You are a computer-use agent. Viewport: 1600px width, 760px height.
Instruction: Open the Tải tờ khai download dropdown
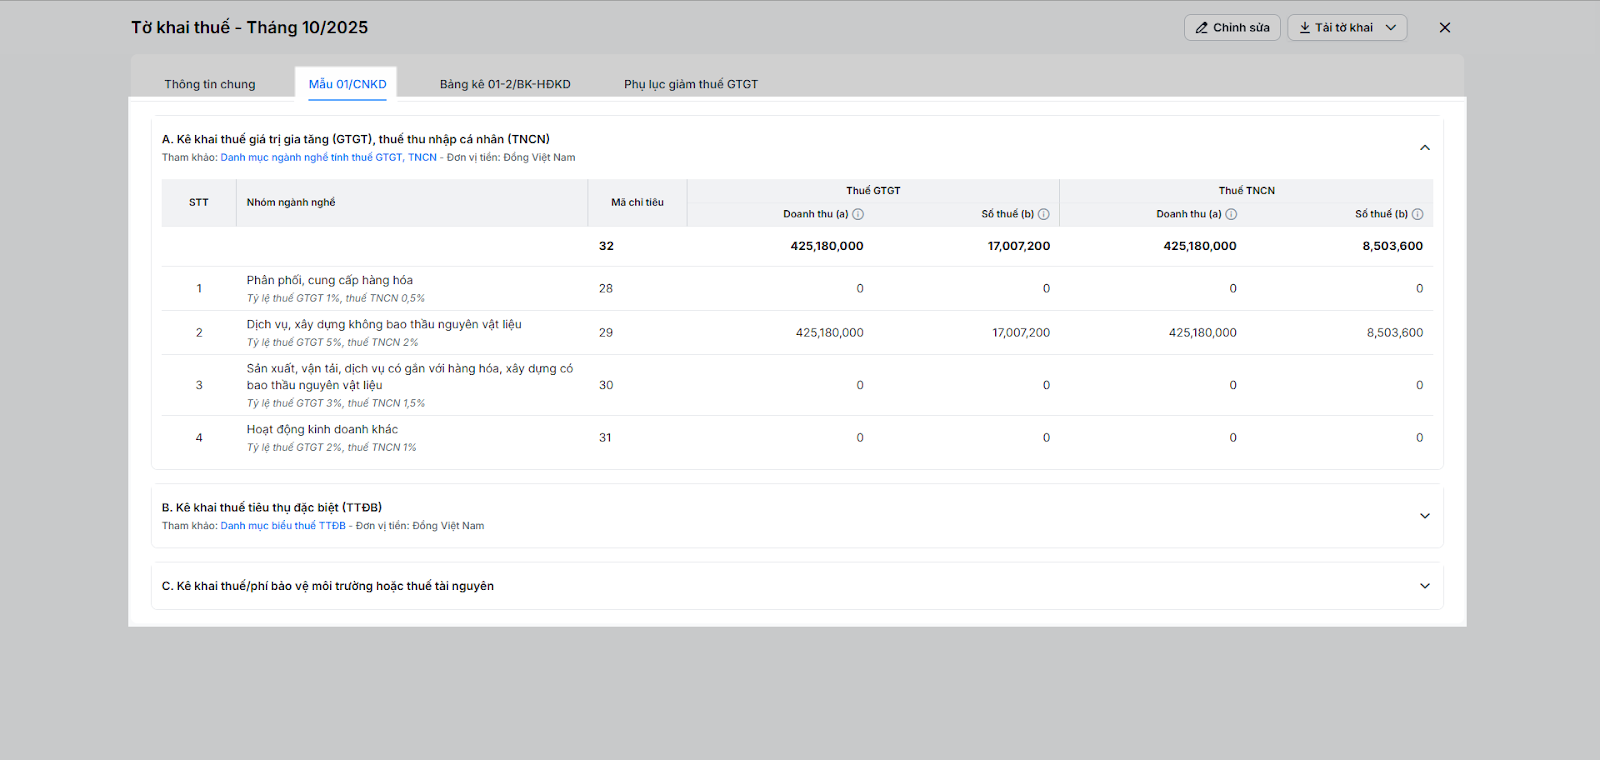[x=1347, y=28]
